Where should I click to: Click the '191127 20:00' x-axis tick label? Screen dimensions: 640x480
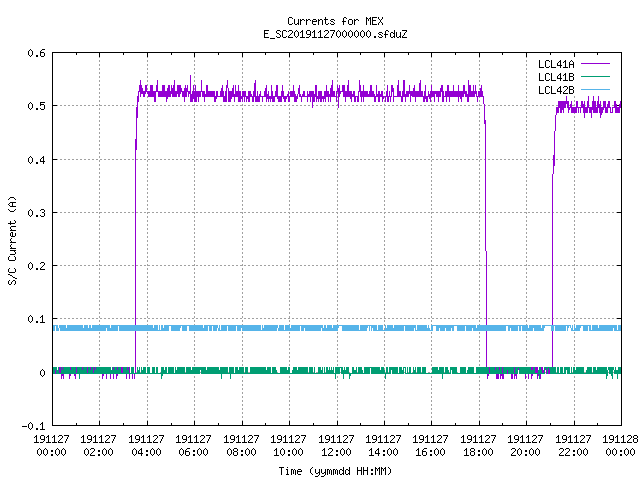(525, 446)
